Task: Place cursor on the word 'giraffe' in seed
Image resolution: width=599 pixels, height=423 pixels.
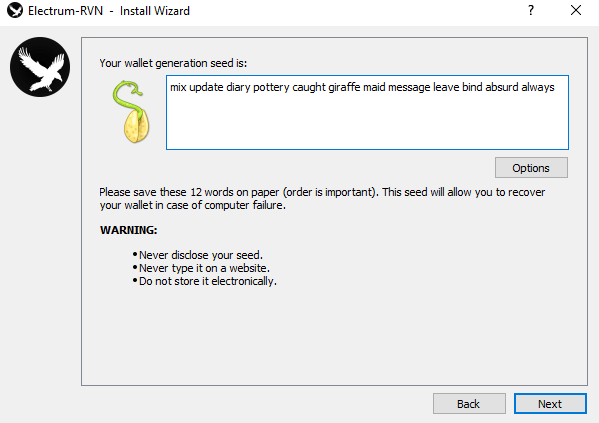Action: [344, 88]
